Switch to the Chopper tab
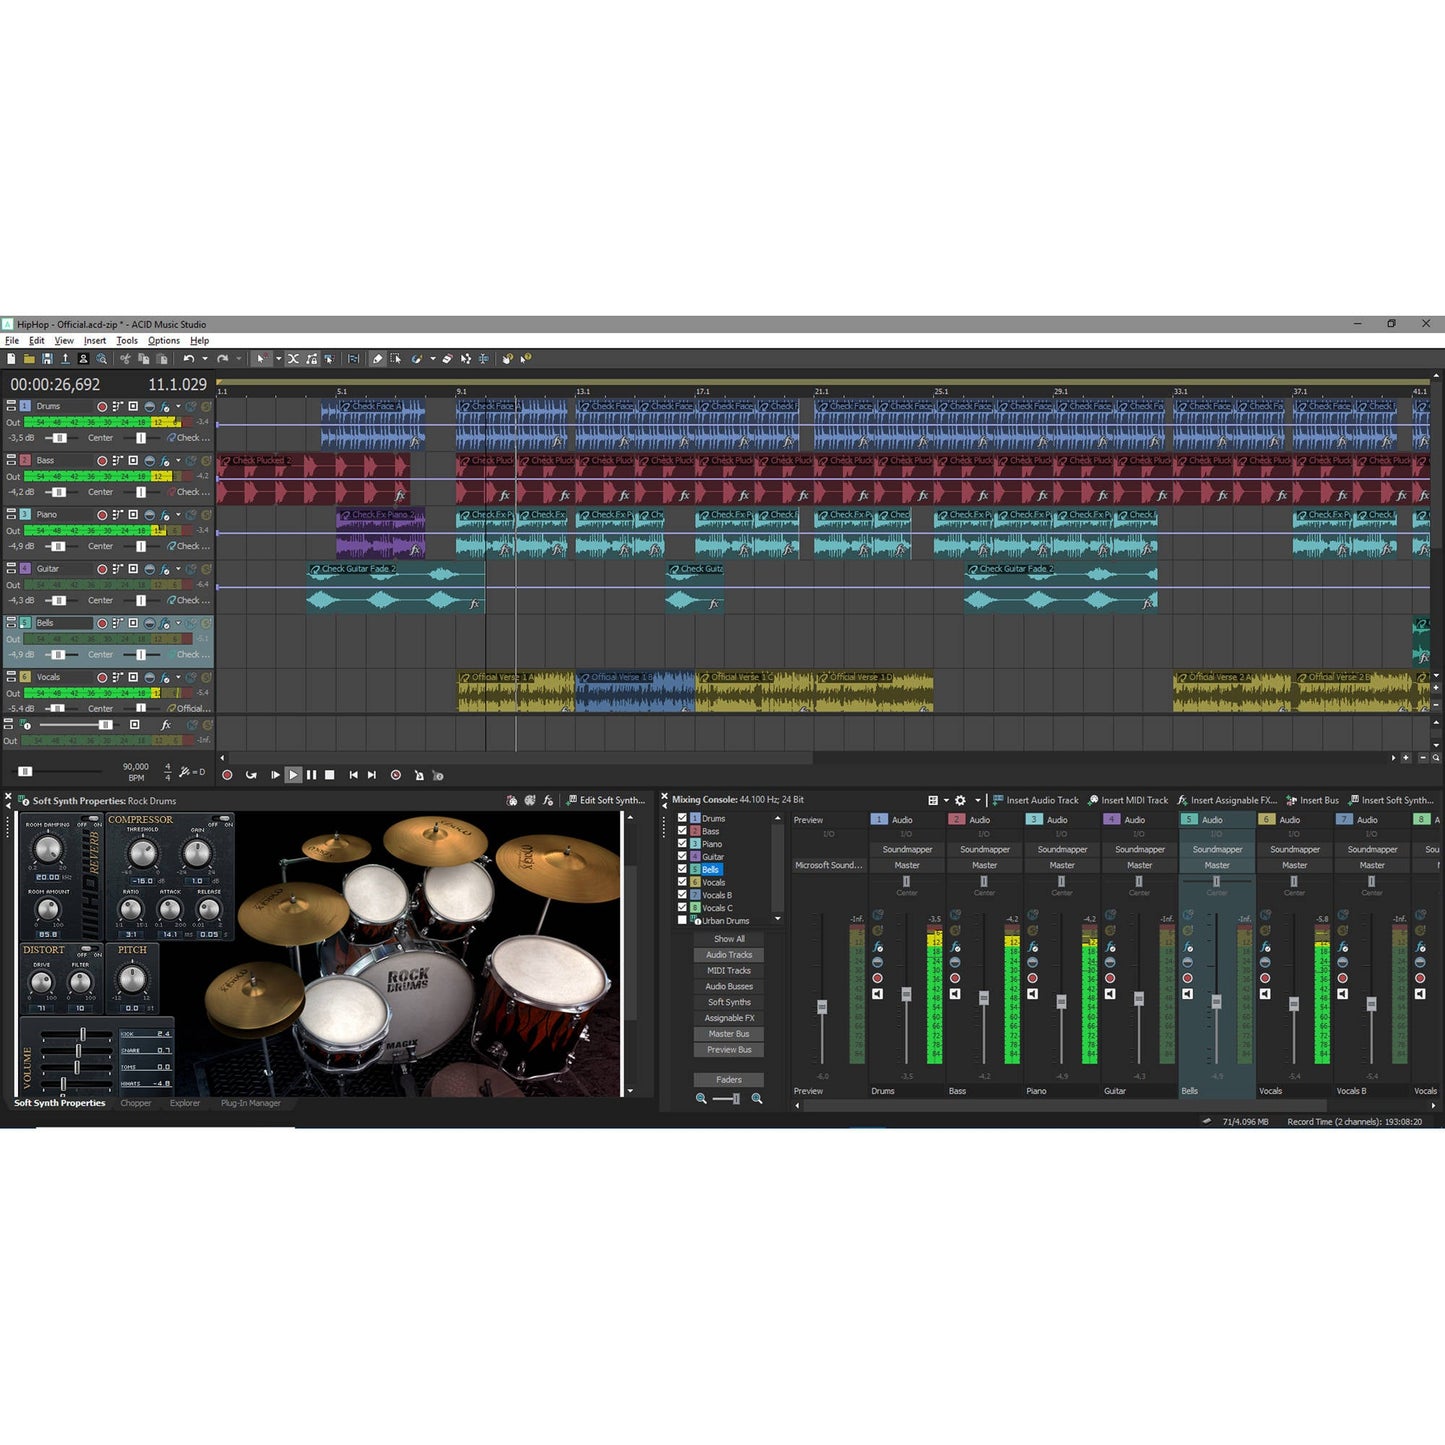The image size is (1445, 1445). click(x=136, y=1103)
